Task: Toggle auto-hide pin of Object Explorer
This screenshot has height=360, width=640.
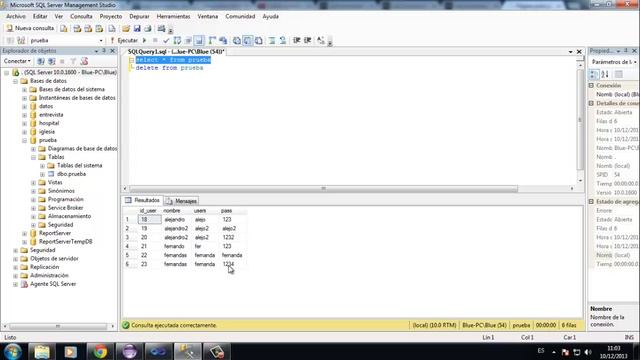Action: [104, 51]
